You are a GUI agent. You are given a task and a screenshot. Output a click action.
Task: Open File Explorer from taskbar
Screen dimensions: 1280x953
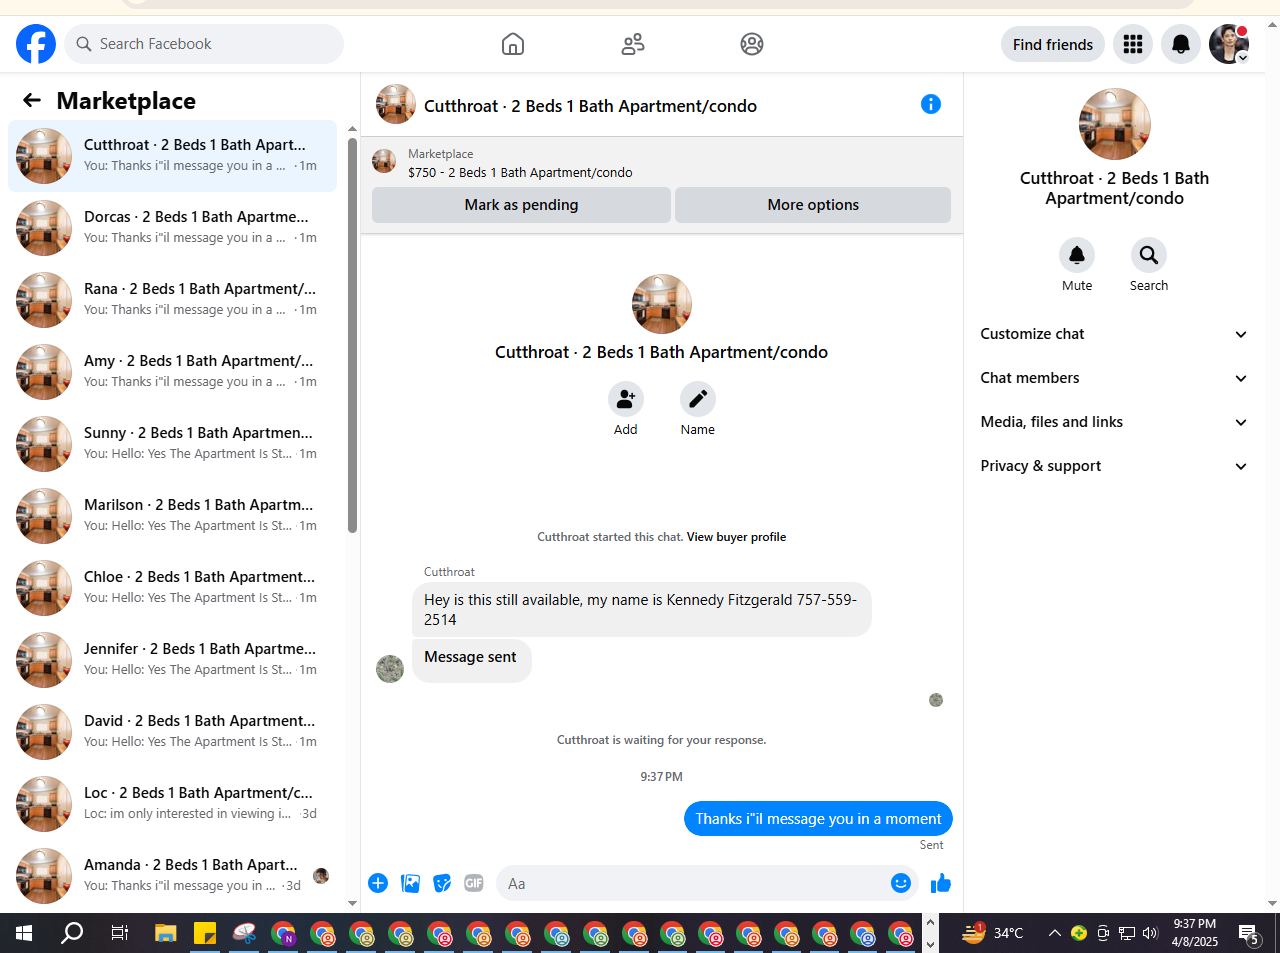tap(166, 933)
